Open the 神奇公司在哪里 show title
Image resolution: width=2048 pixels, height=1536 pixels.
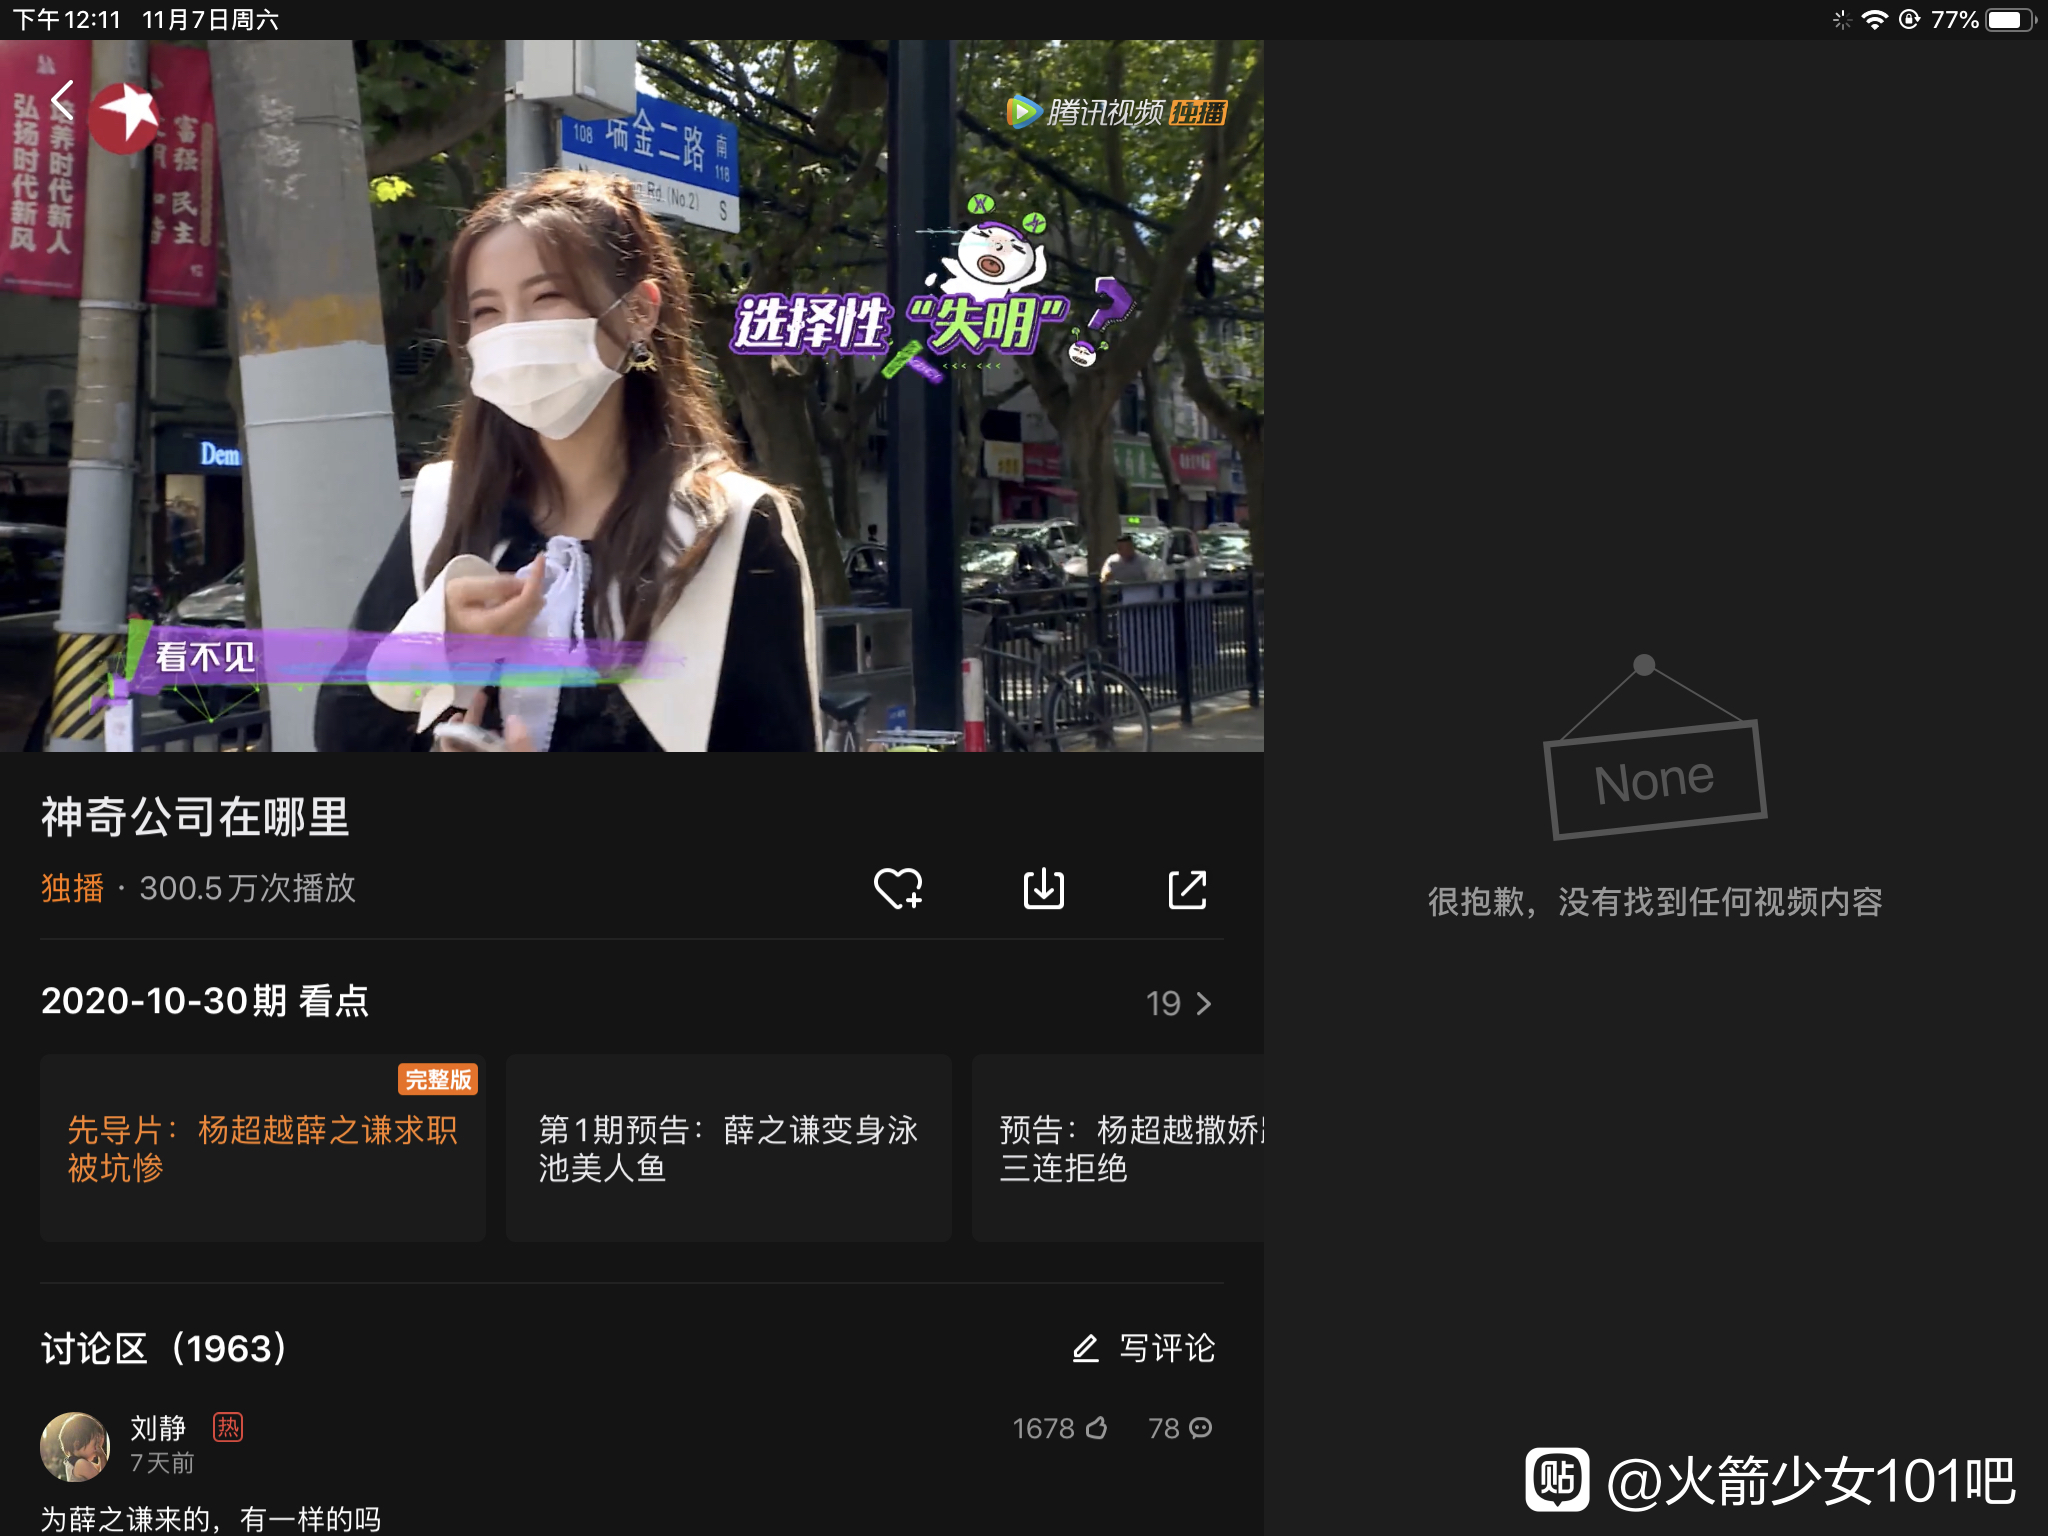click(195, 817)
